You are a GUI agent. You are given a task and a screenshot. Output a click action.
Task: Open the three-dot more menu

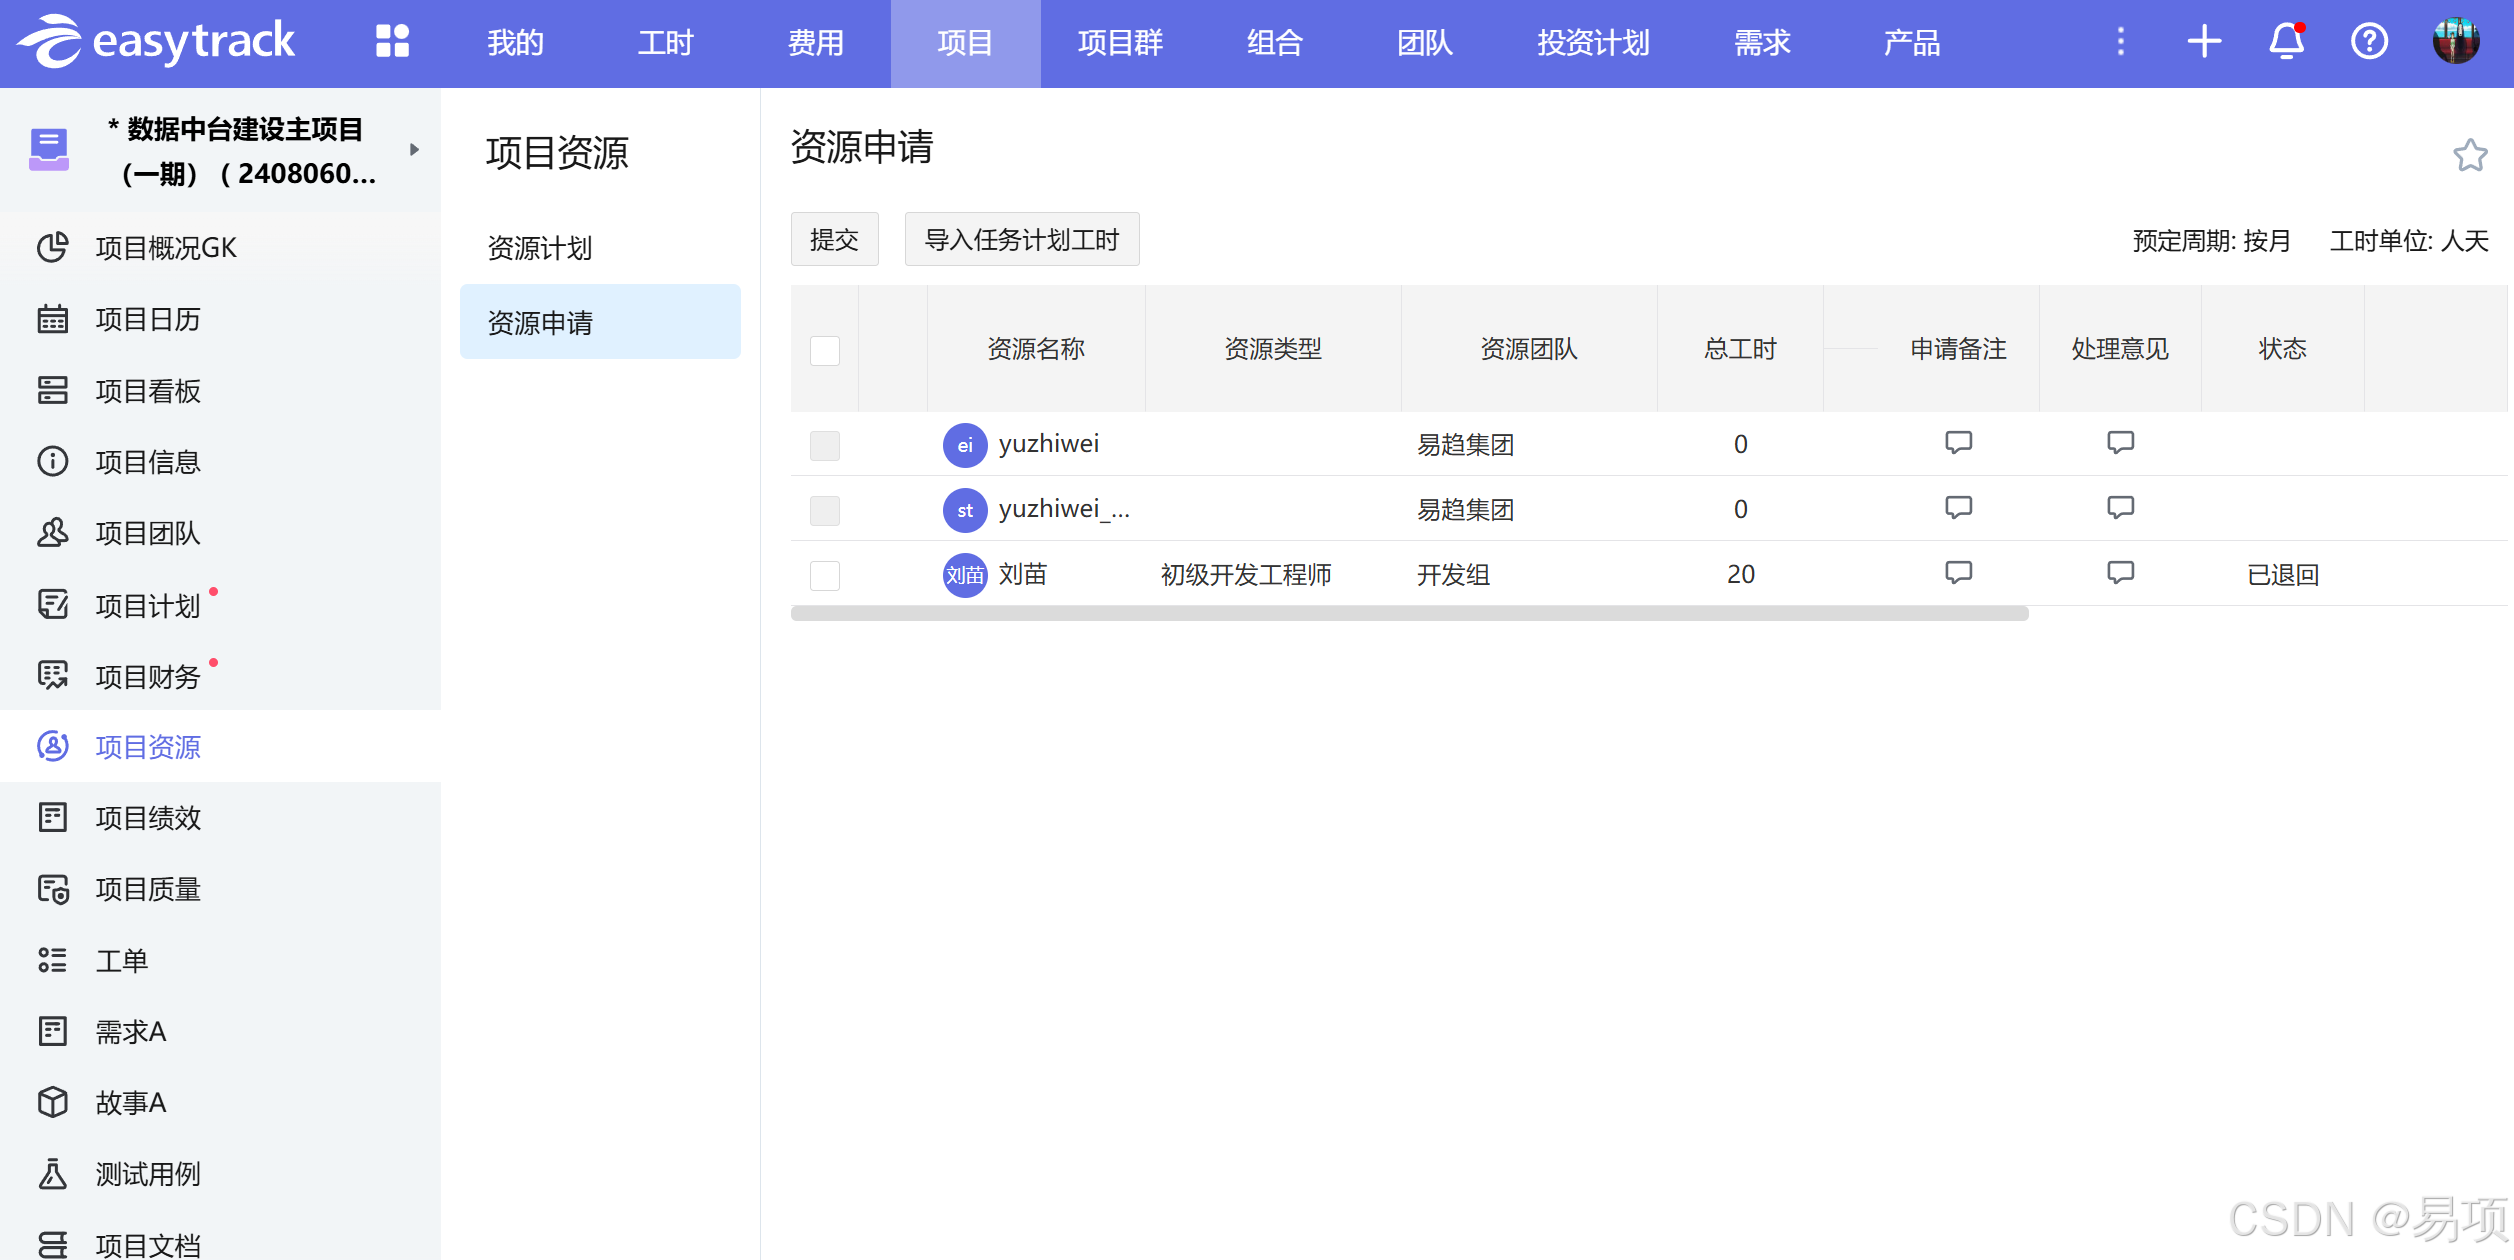point(2120,42)
